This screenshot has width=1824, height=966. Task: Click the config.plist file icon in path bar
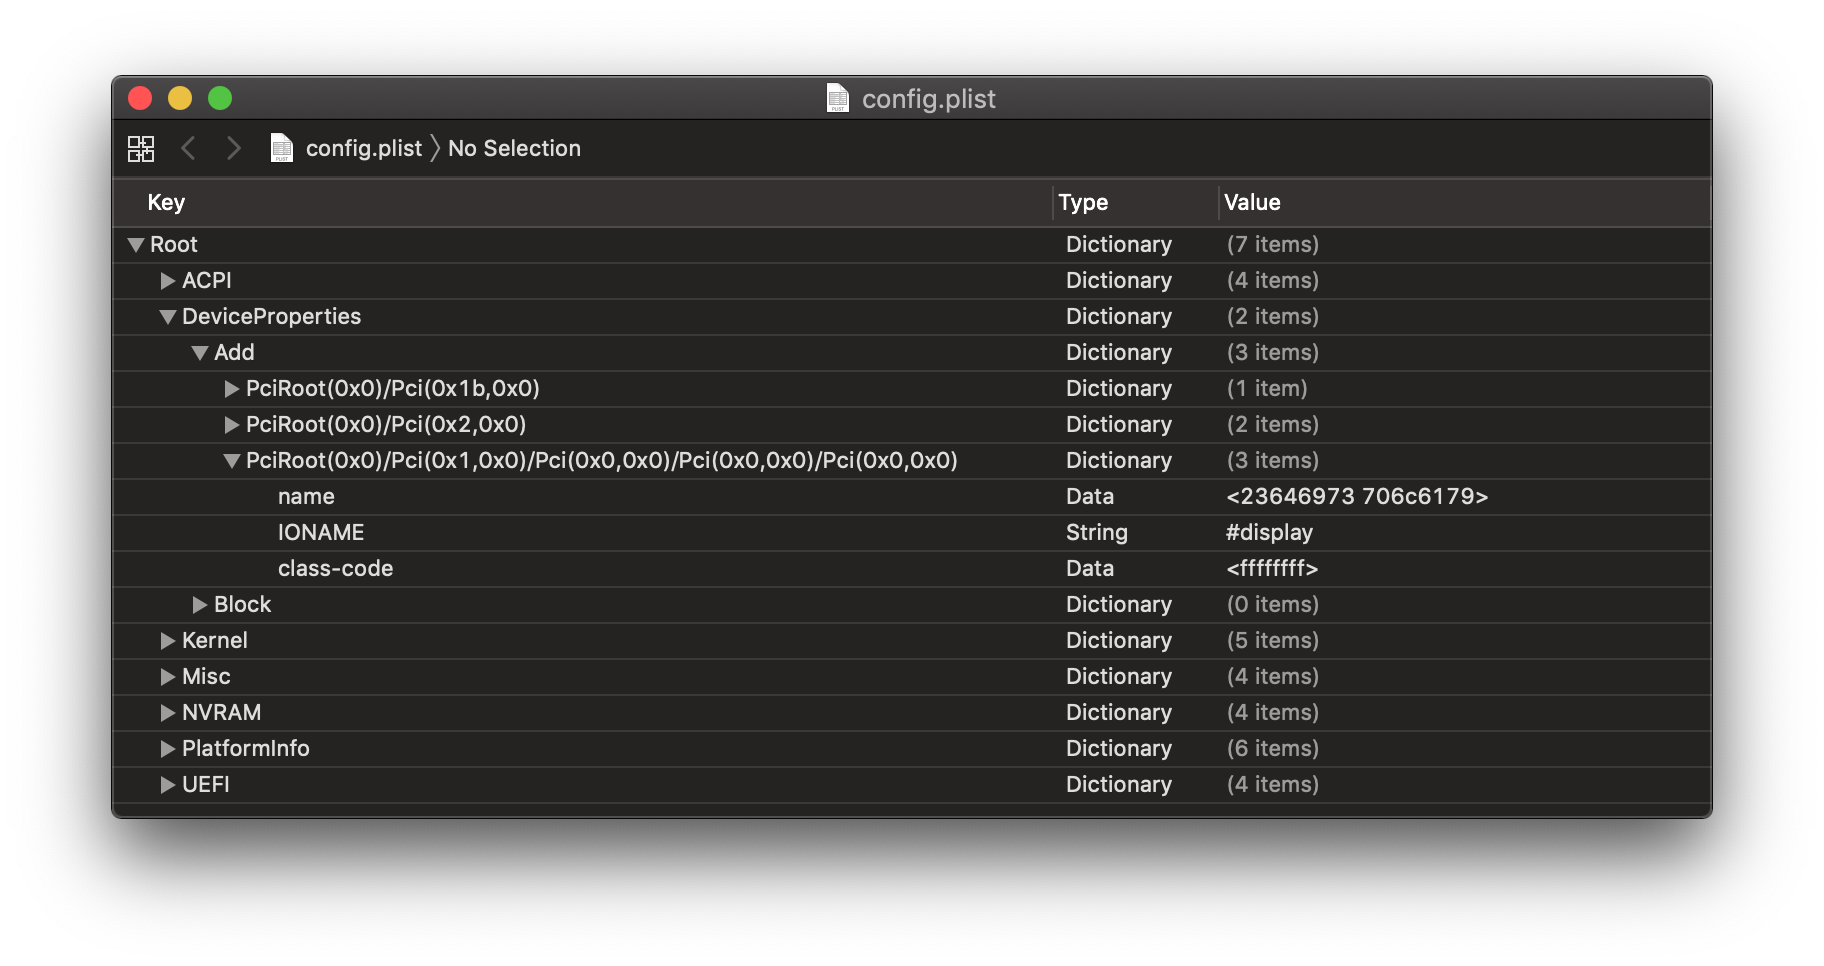[x=282, y=148]
